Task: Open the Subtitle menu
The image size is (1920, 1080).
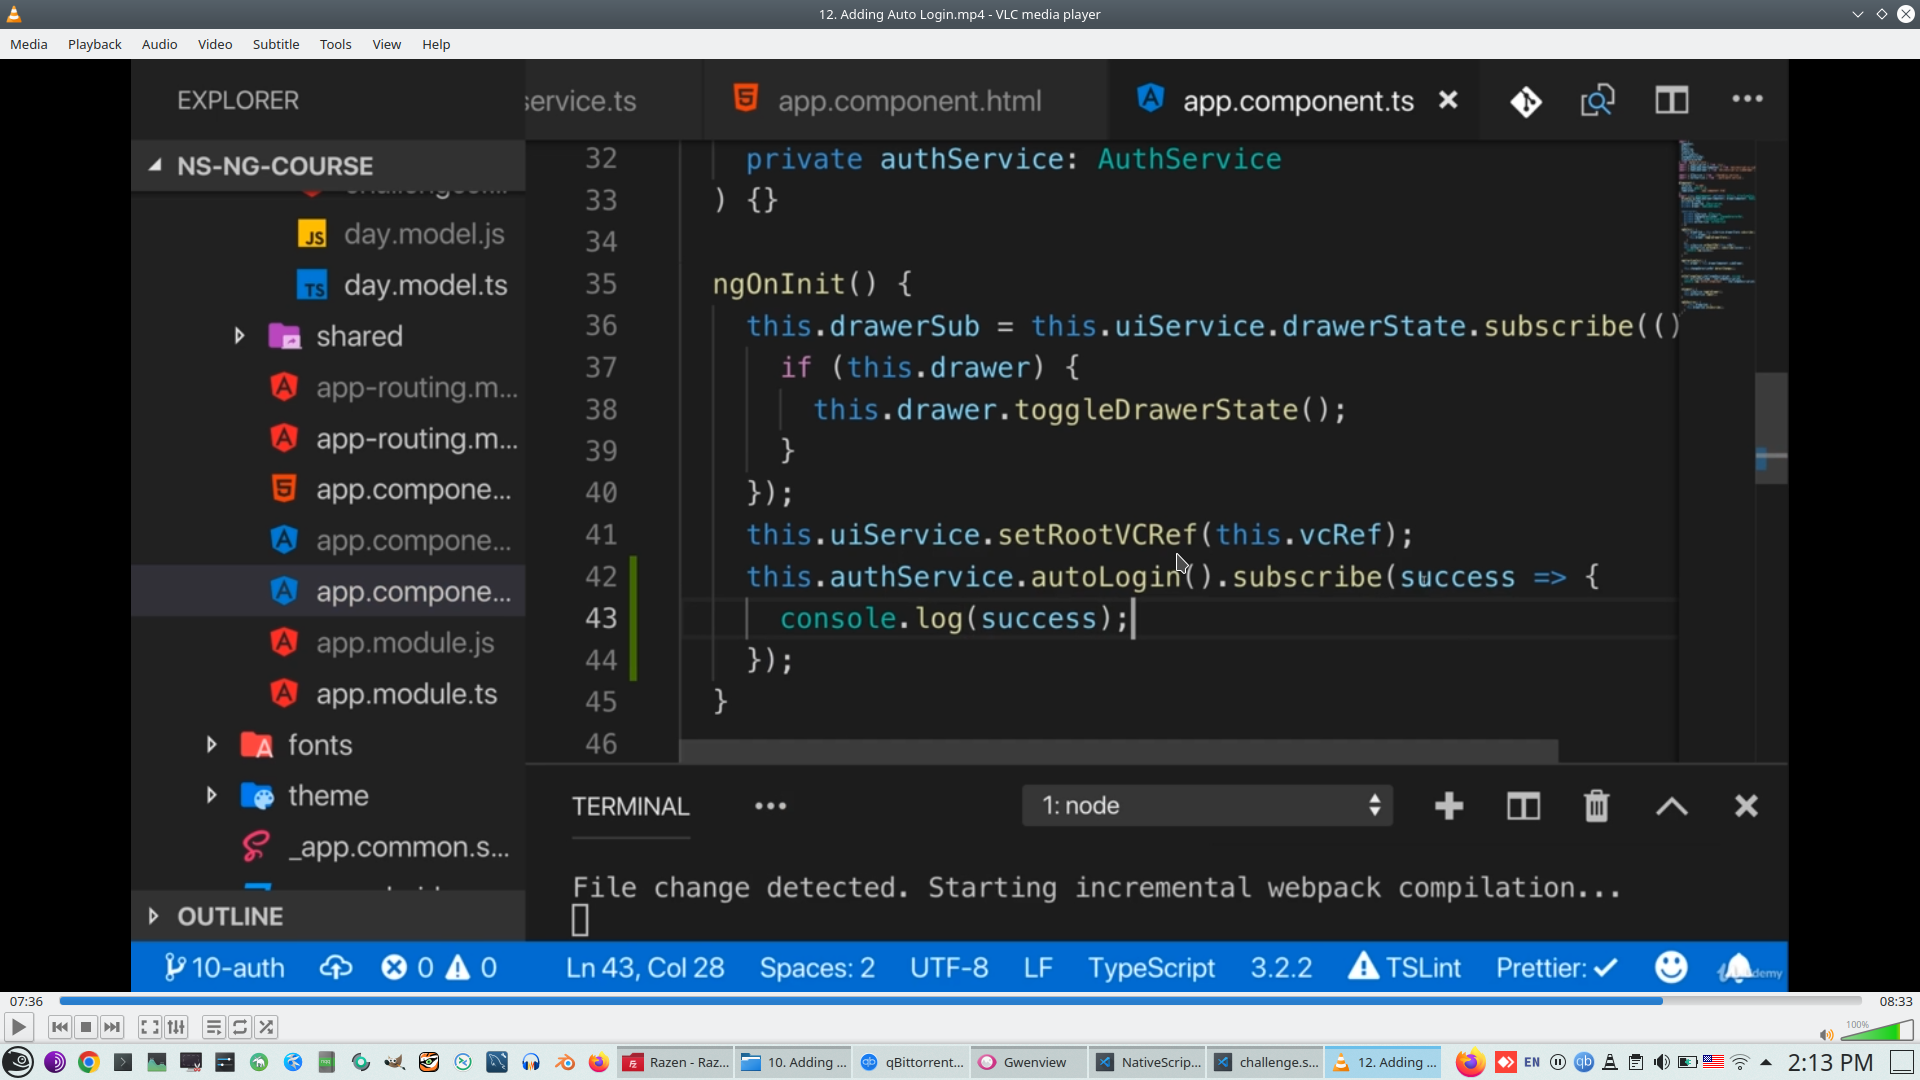Action: [x=275, y=44]
